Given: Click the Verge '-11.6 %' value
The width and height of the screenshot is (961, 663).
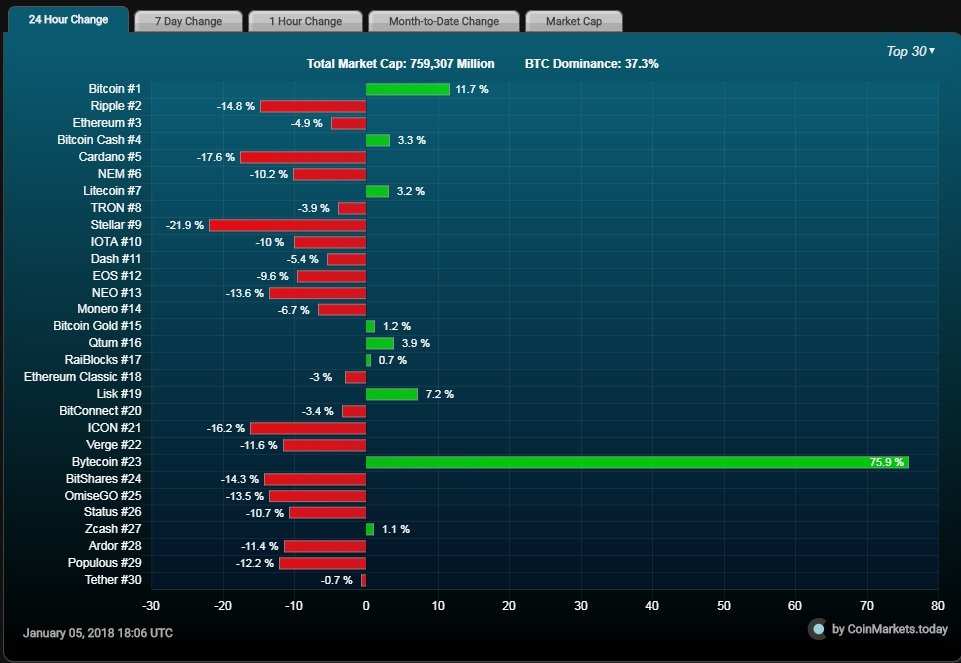Looking at the screenshot, I should click(x=258, y=445).
